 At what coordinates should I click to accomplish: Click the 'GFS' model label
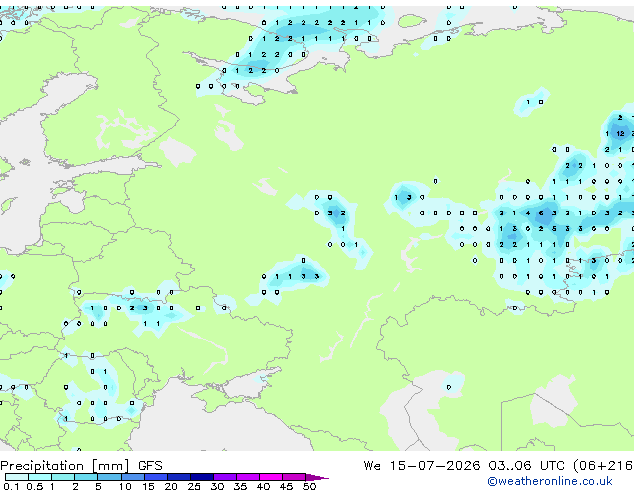pos(150,466)
